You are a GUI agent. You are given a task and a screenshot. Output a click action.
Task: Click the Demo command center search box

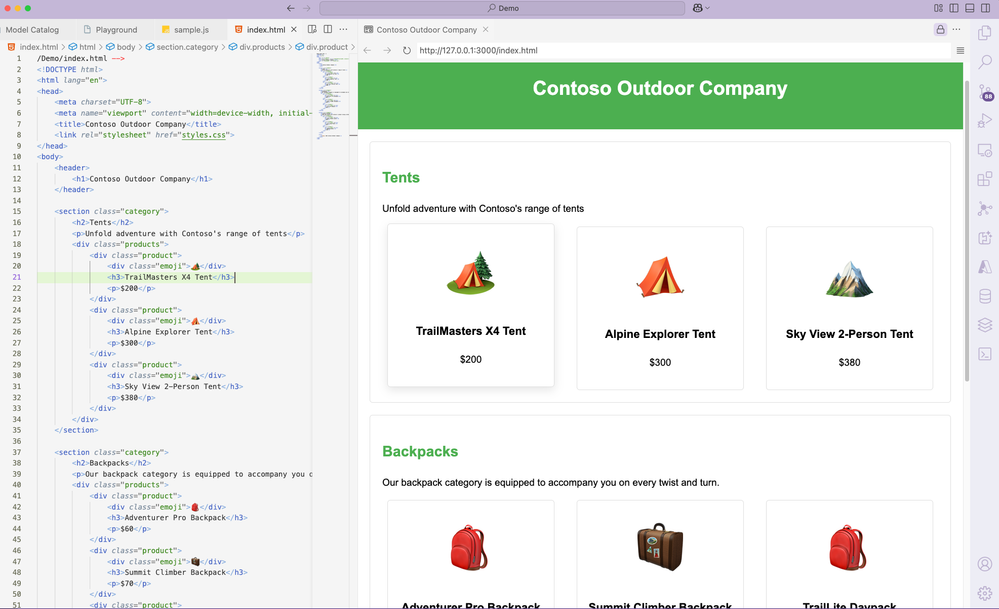click(502, 8)
